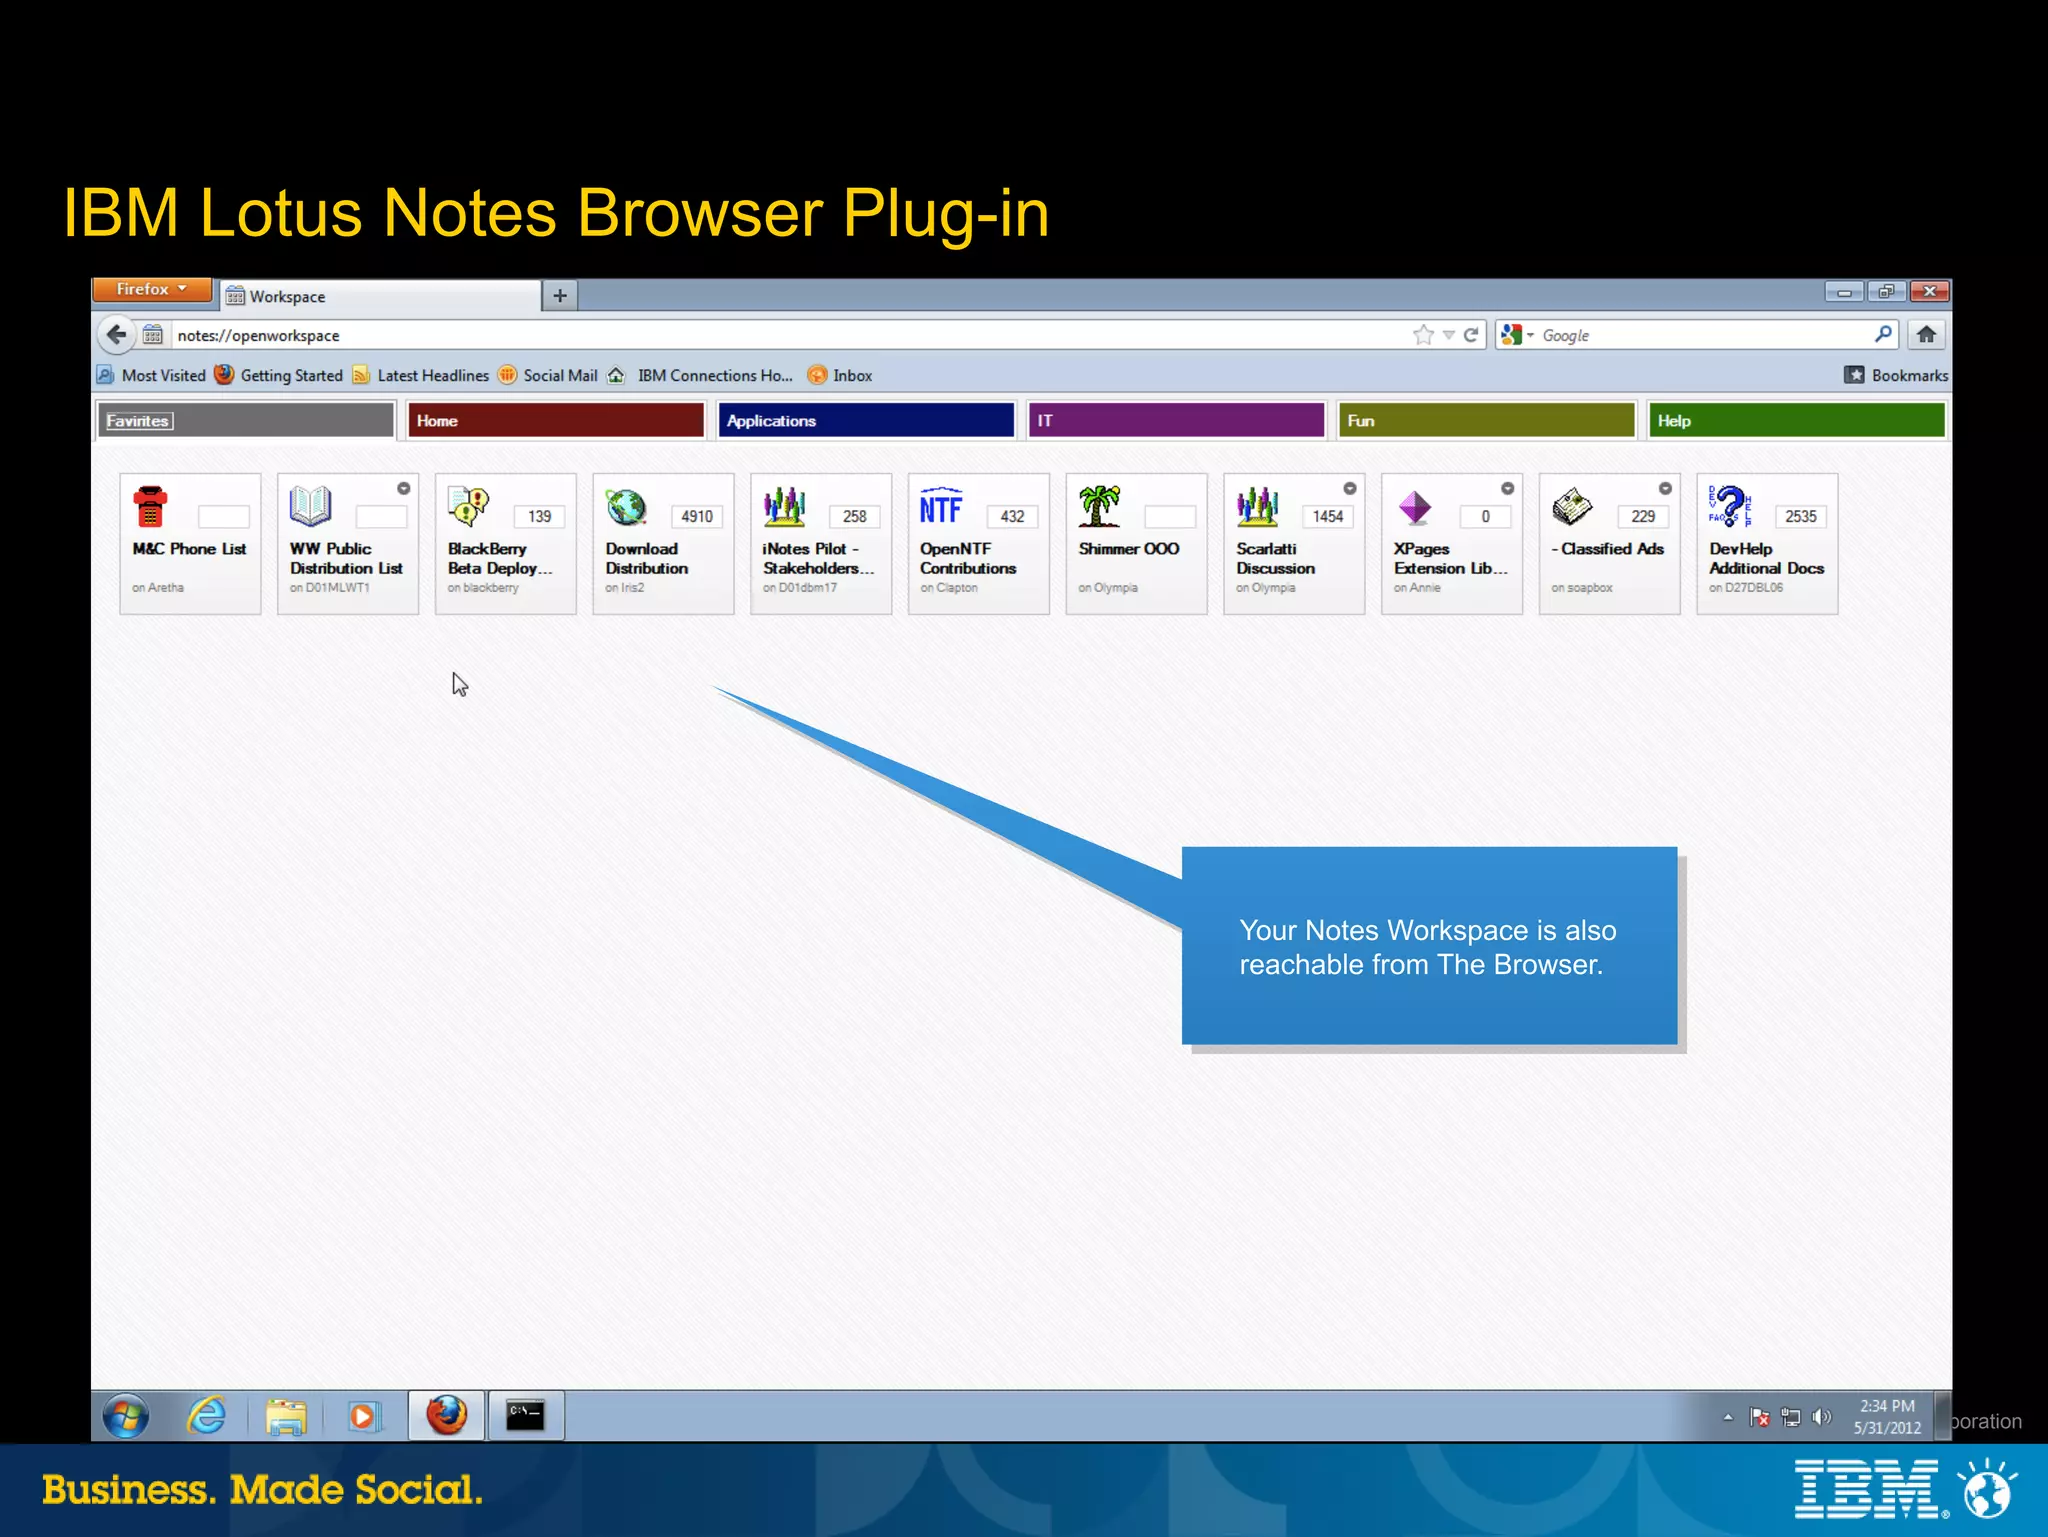Switch to the Fun workspace tab
The width and height of the screenshot is (2048, 1537).
click(x=1486, y=420)
